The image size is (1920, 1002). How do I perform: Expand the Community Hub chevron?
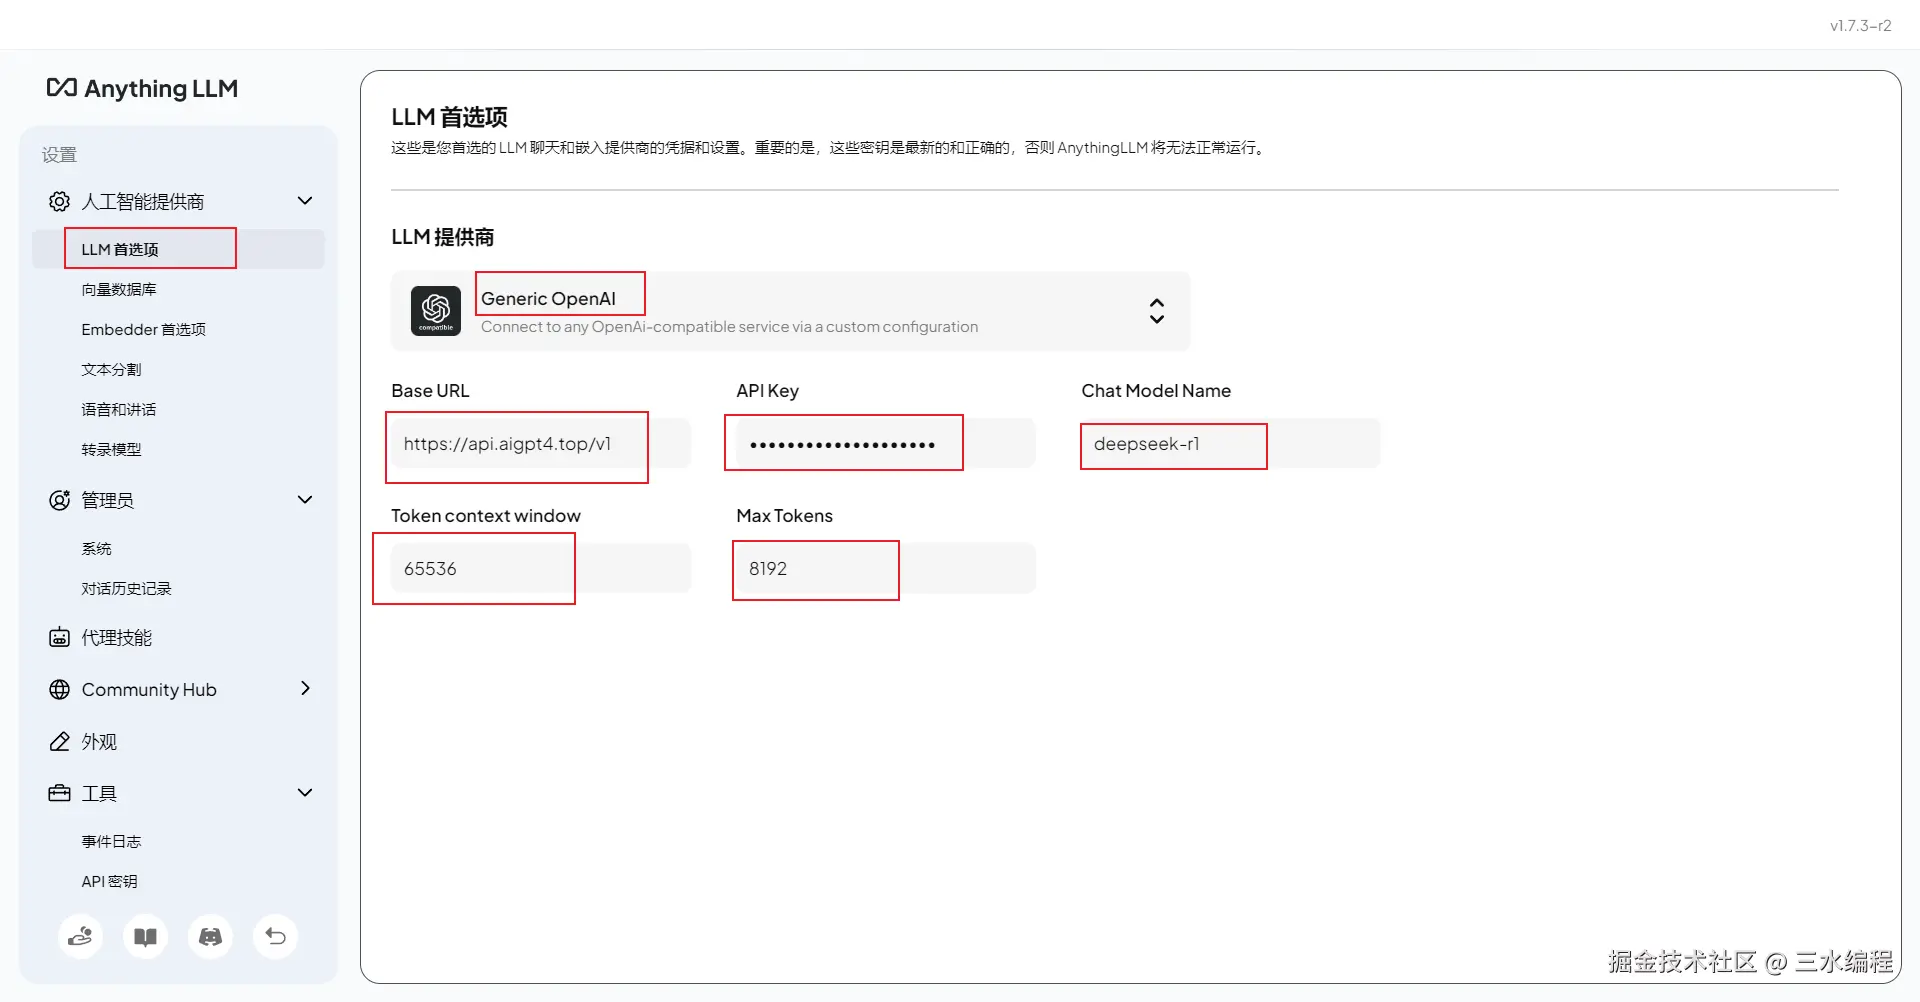coord(305,688)
